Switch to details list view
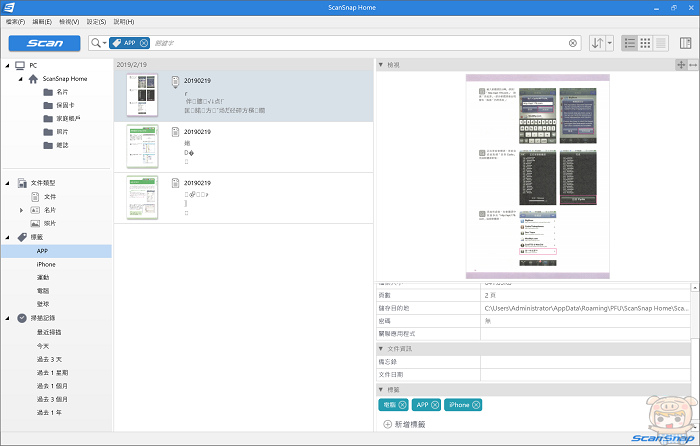The height and width of the screenshot is (446, 700). click(x=661, y=43)
